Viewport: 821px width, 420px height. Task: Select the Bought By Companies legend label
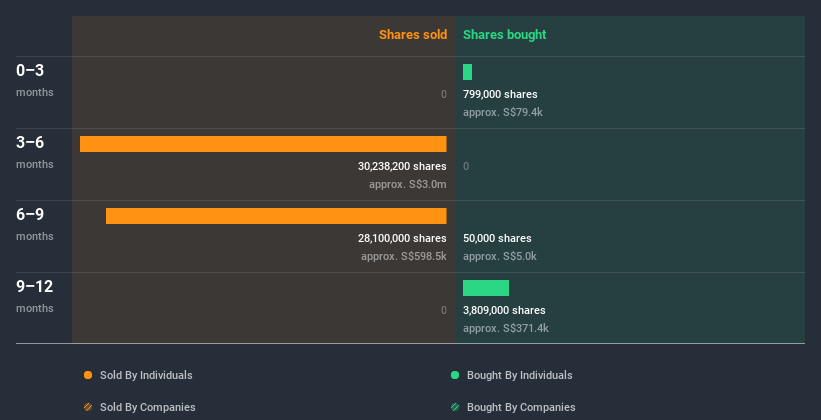[521, 407]
